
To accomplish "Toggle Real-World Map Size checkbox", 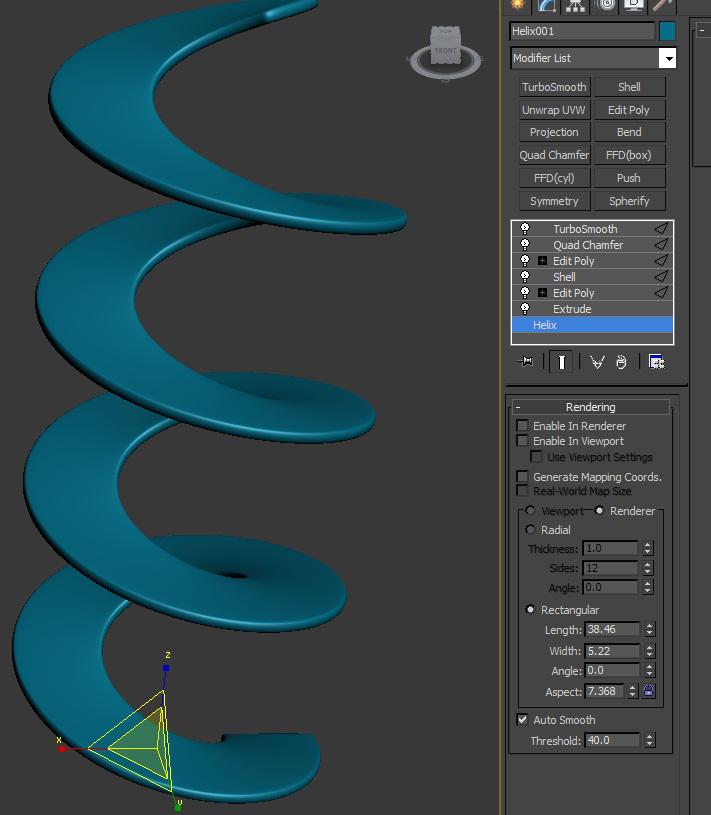I will [522, 491].
